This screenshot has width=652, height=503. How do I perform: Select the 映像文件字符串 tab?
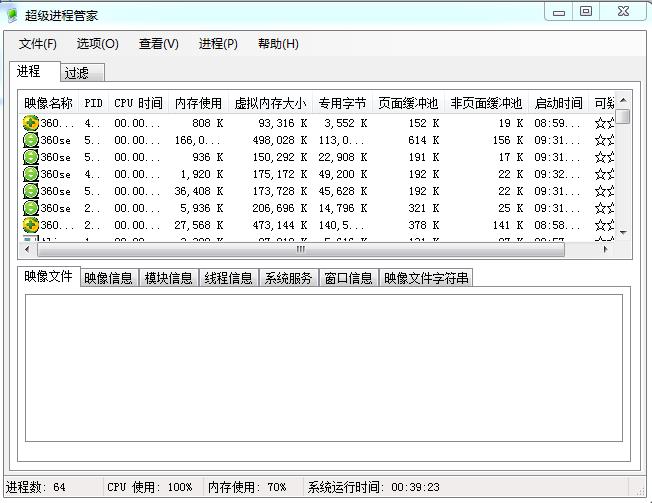[x=426, y=278]
